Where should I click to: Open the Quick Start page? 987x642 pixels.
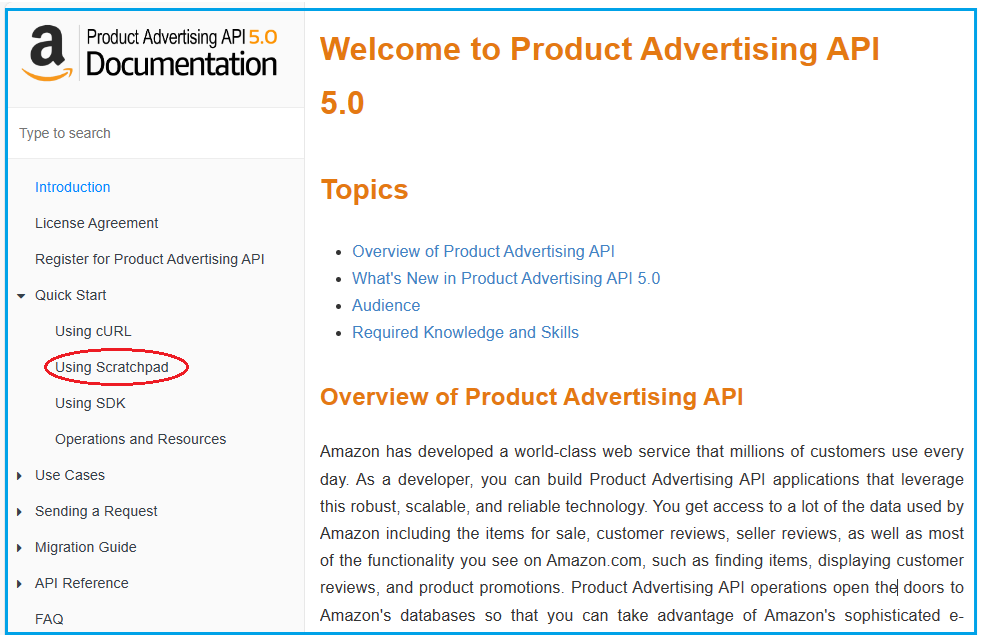coord(70,295)
